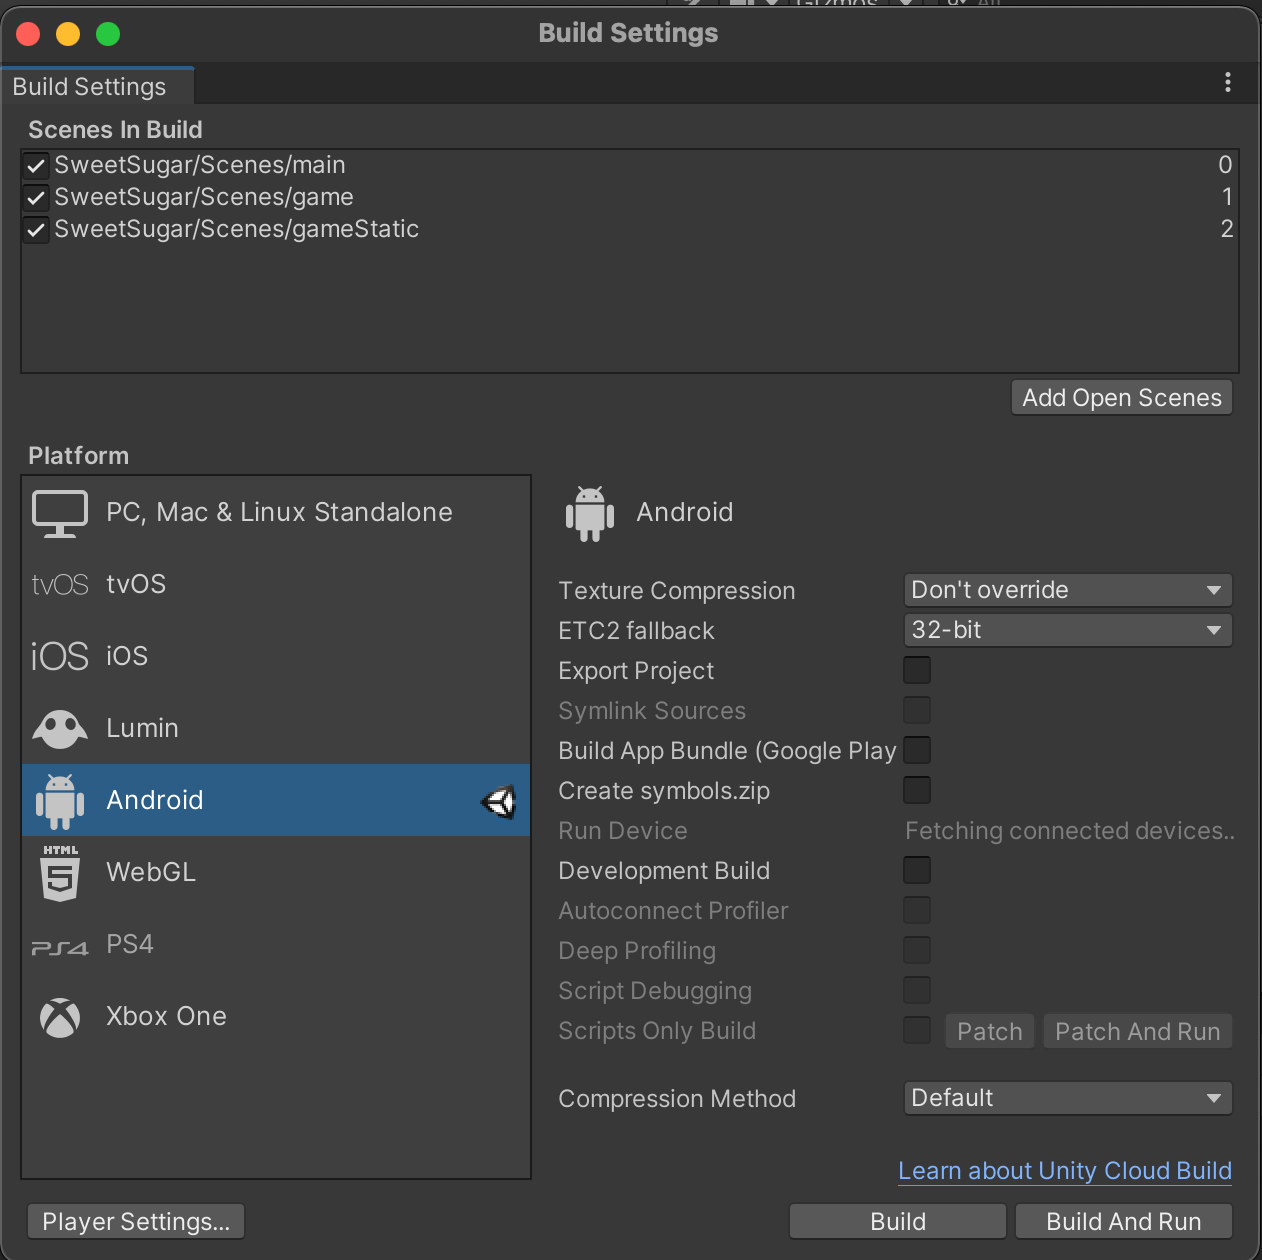Select the Xbox One platform label

coord(166,1016)
